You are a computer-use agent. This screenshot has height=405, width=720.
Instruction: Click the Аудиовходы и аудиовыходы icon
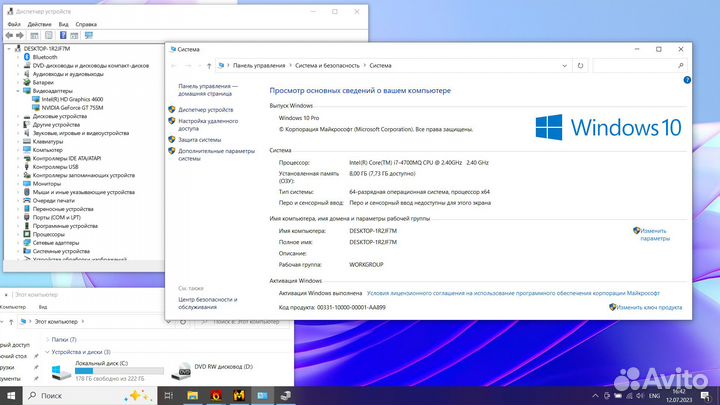[27, 74]
